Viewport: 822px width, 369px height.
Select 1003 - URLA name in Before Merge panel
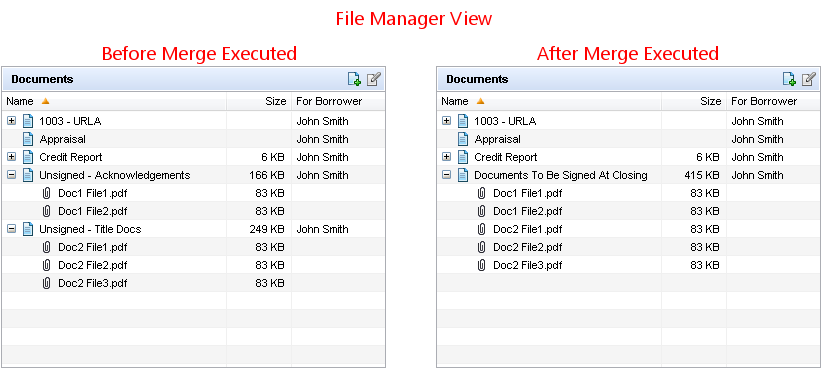(70, 121)
